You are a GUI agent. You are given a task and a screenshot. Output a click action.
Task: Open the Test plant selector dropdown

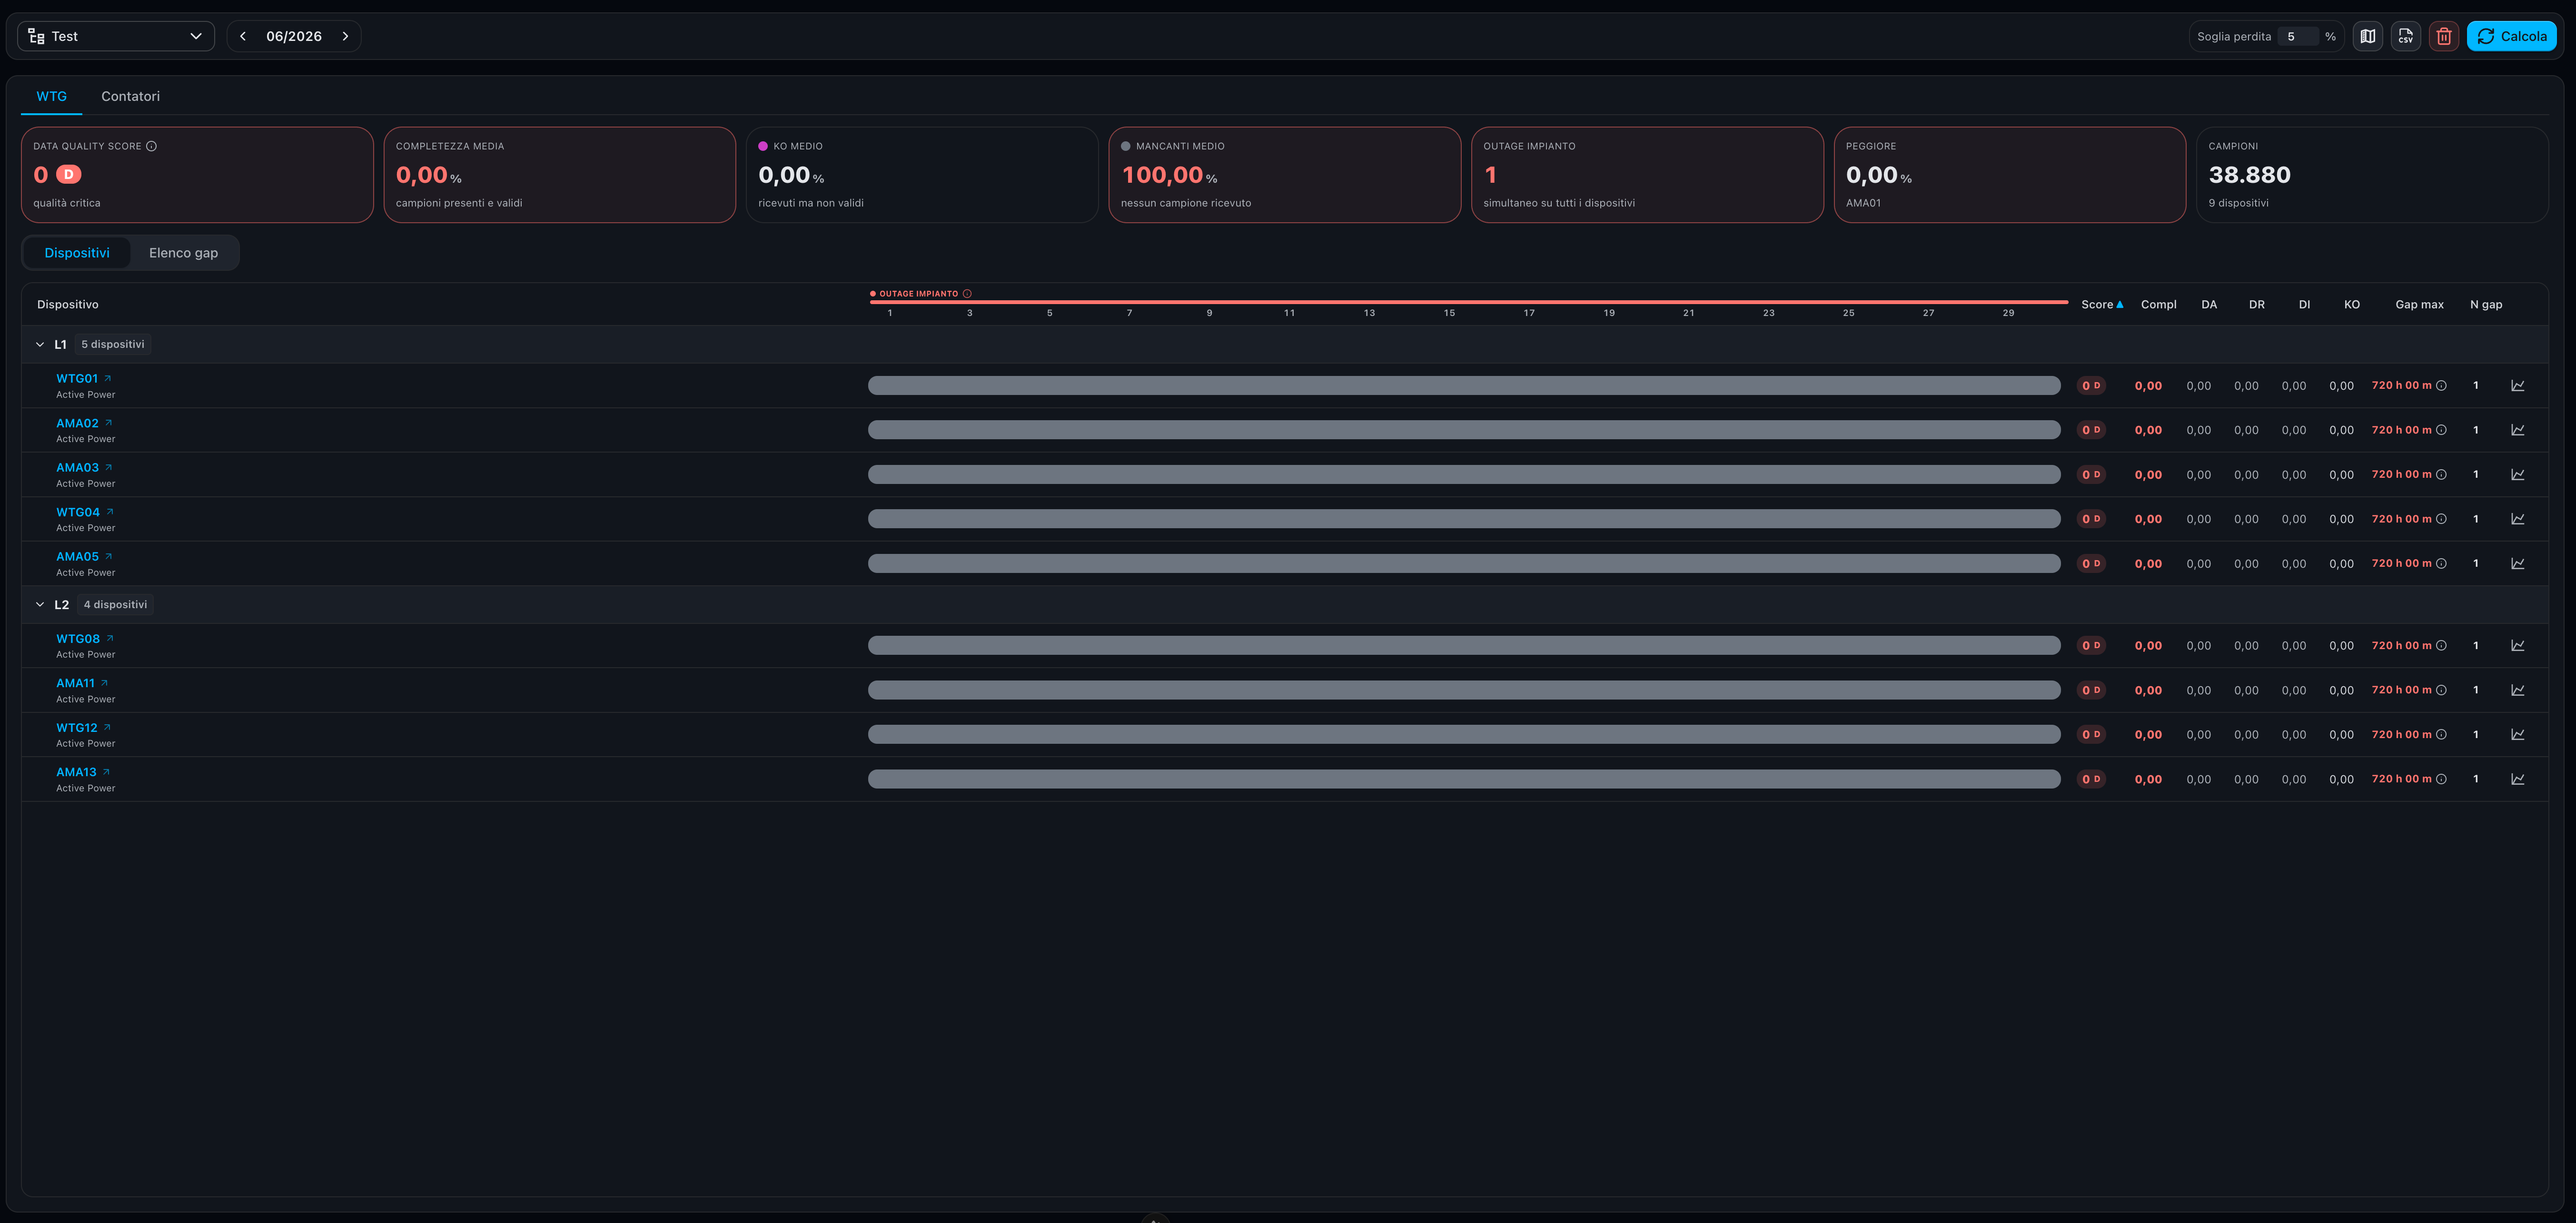click(x=116, y=36)
